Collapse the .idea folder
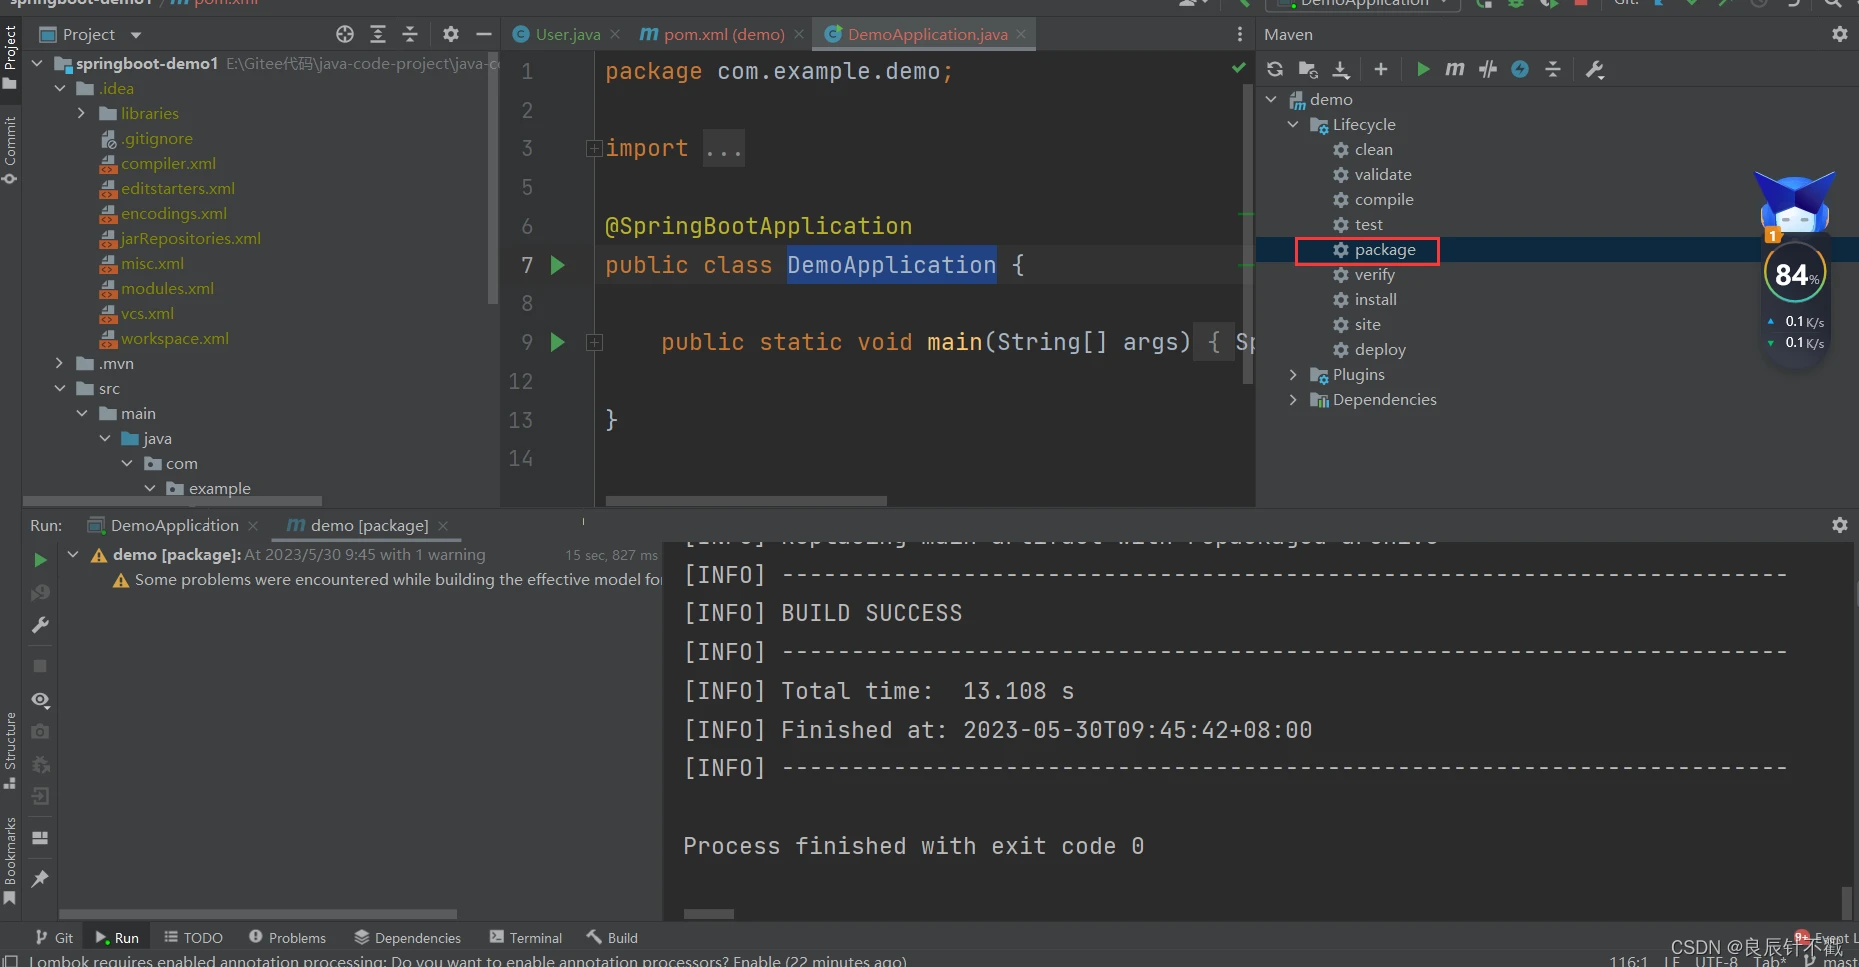 pos(60,88)
